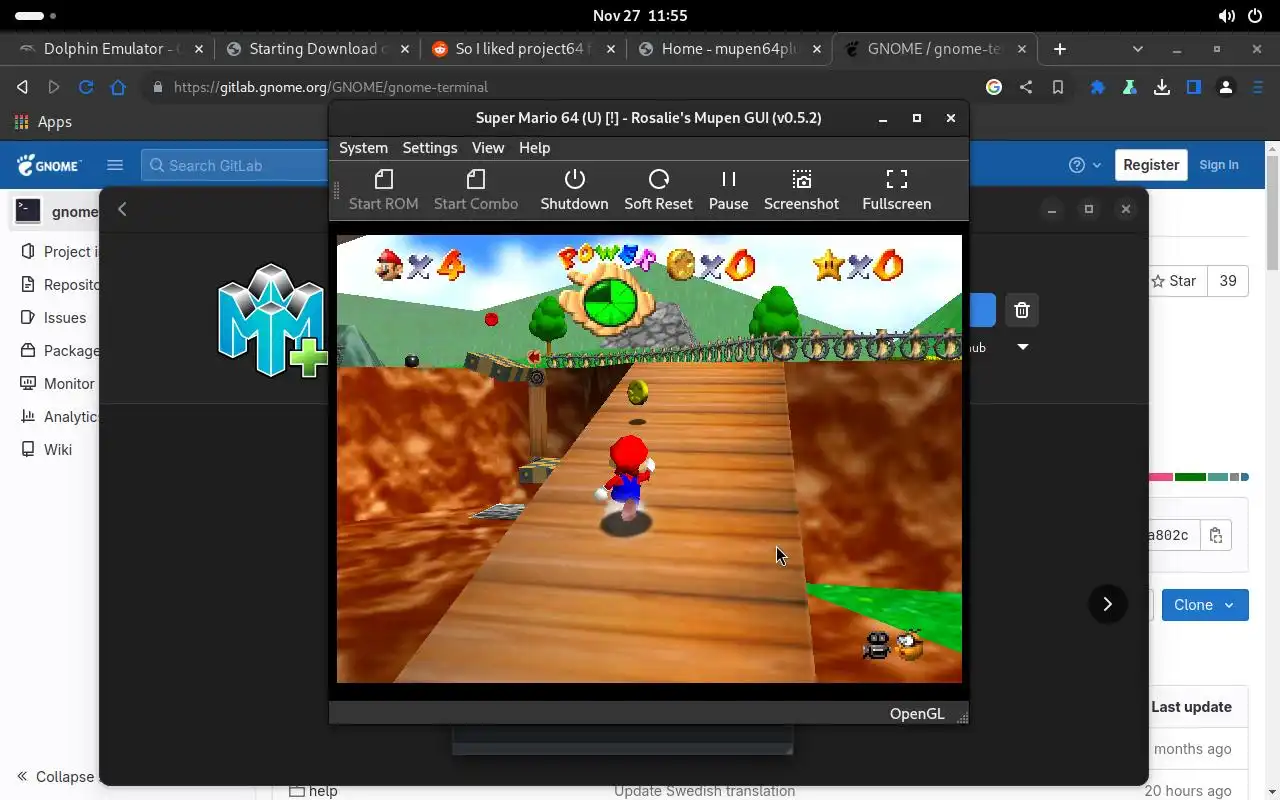Open Analytics in the GitLab sidebar

coord(59,417)
